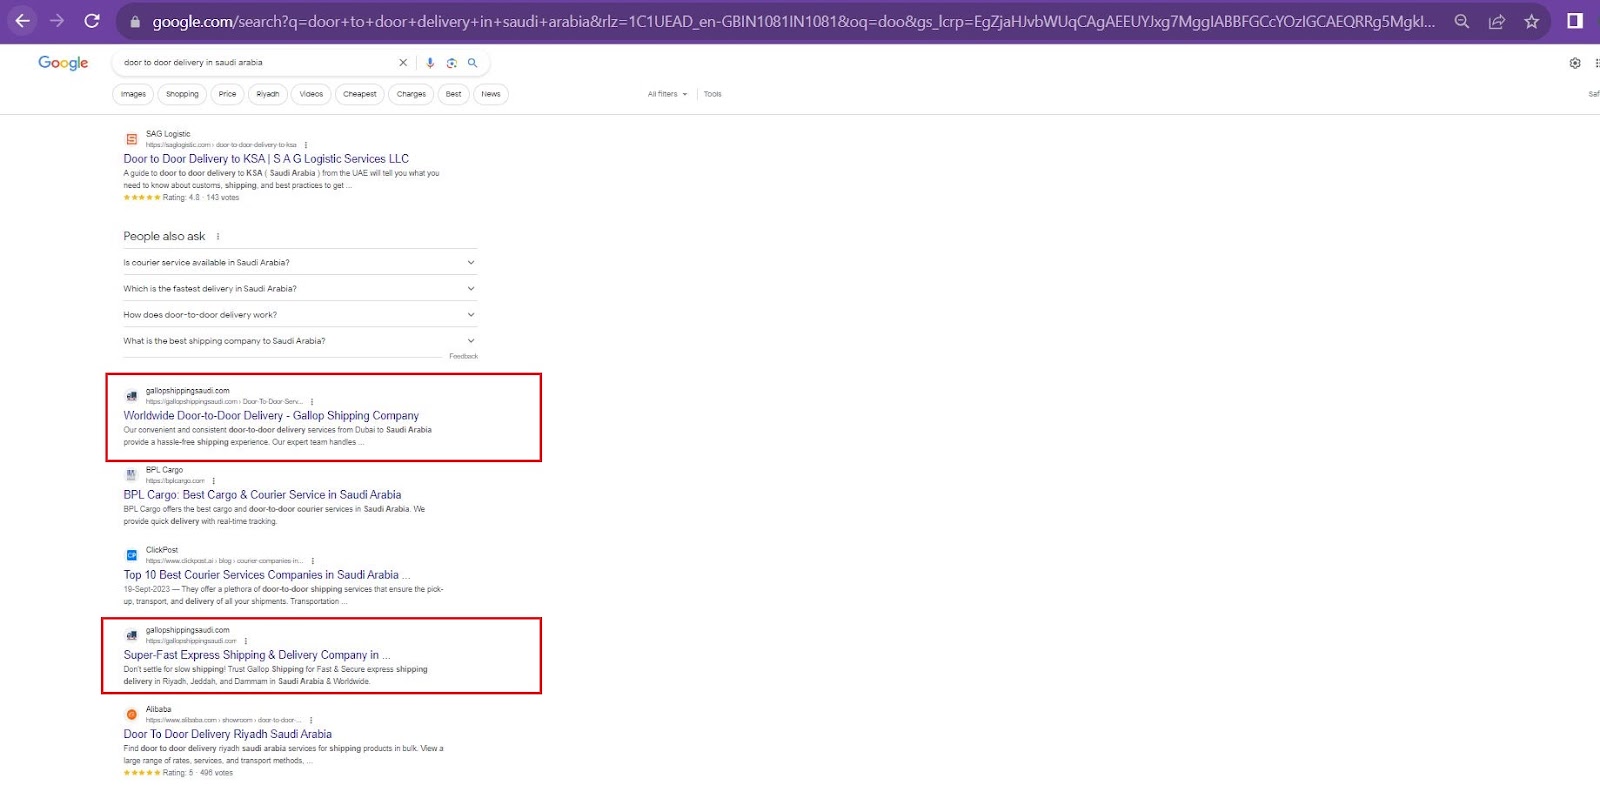Open three-dot menu for SAG Logistic result
The height and width of the screenshot is (792, 1600).
click(x=306, y=145)
